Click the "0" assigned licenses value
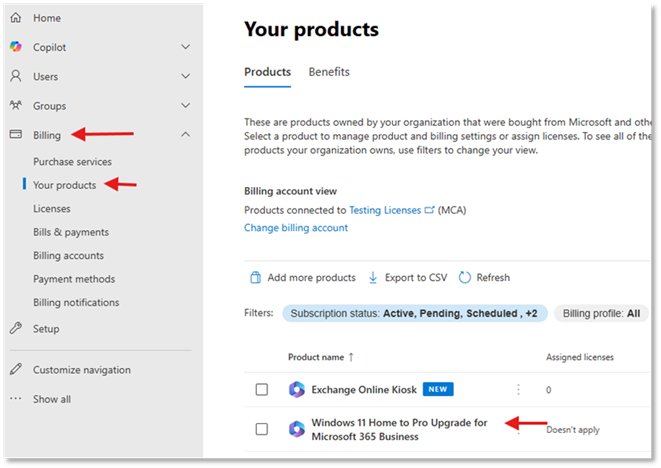661x468 pixels. (x=548, y=390)
